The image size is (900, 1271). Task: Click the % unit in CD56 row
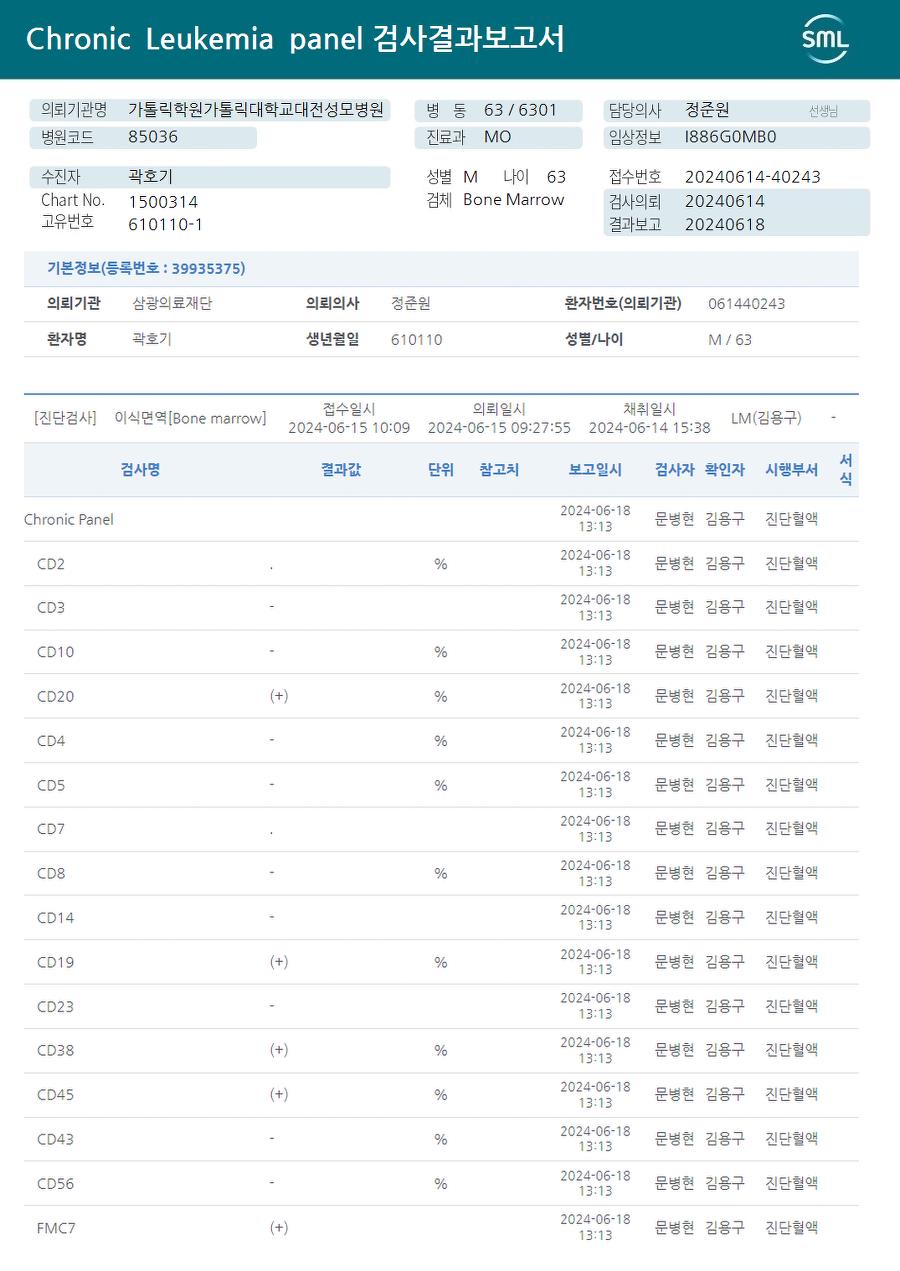(440, 1183)
